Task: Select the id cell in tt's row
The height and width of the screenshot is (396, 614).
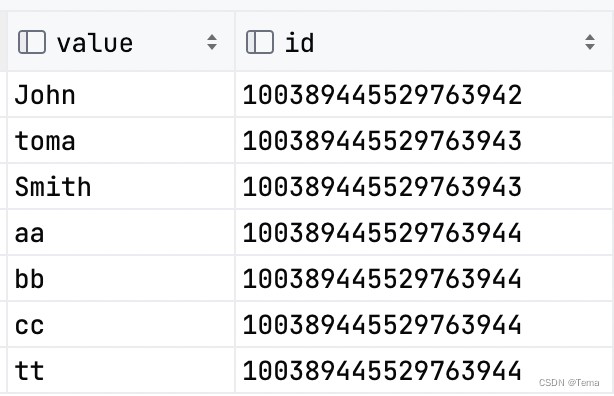Action: pyautogui.click(x=424, y=370)
